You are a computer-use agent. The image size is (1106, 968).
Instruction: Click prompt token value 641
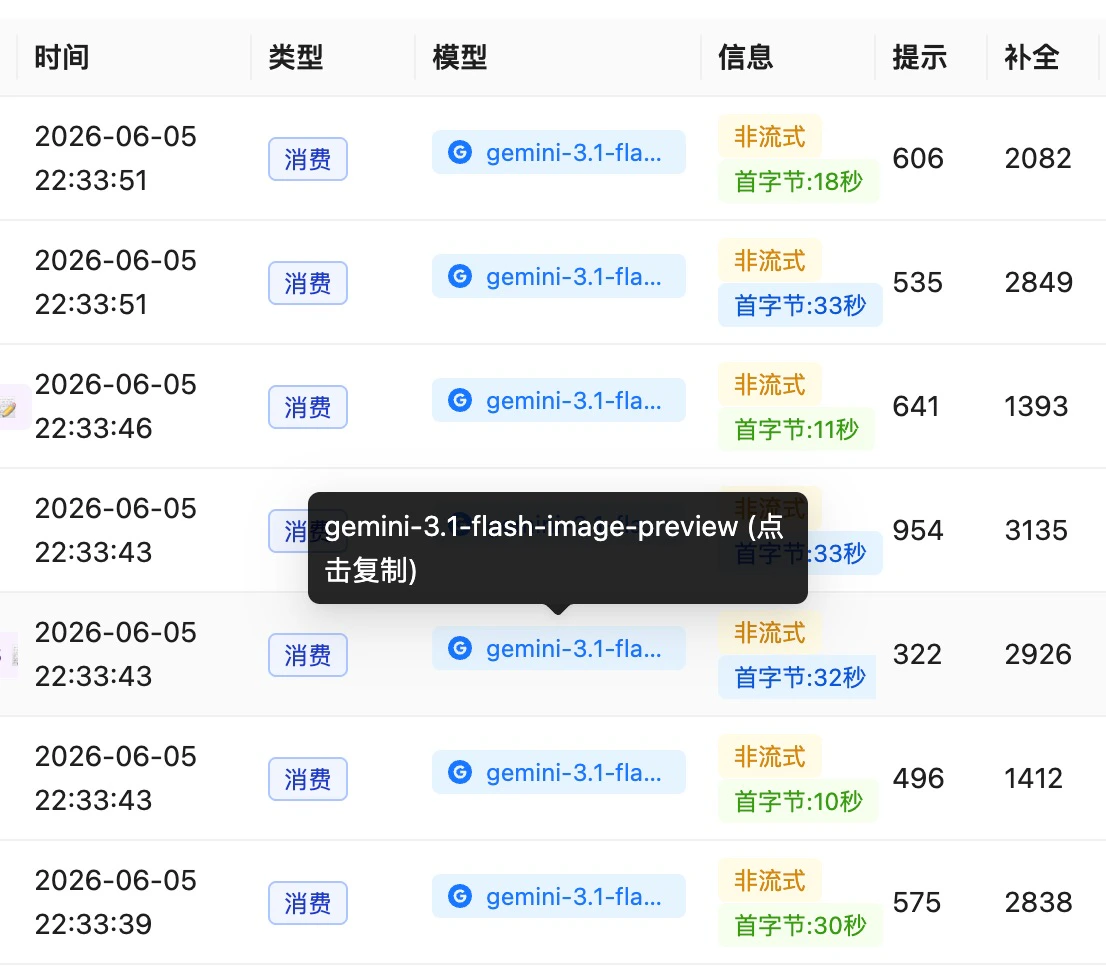[x=916, y=406]
